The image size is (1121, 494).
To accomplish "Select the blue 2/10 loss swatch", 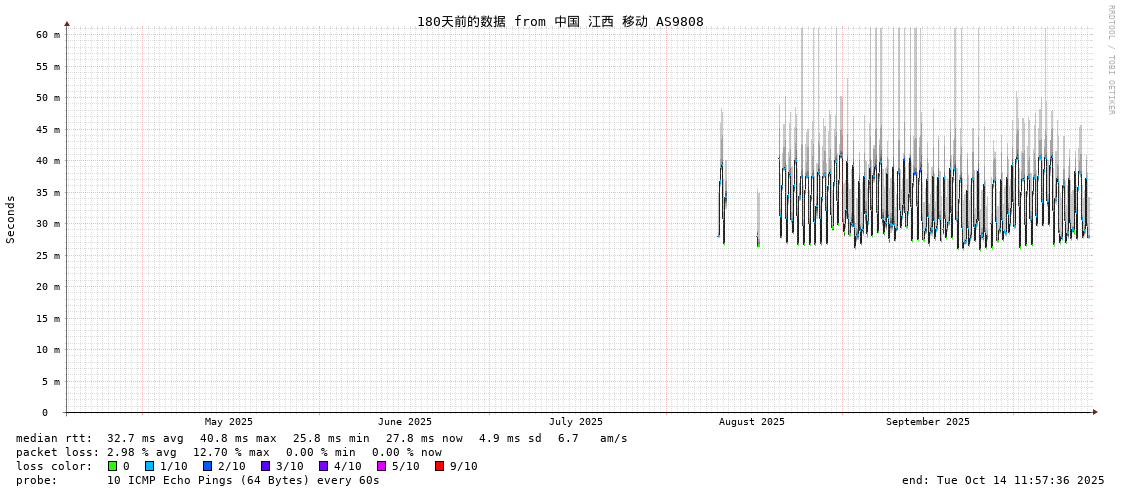I will tap(207, 466).
